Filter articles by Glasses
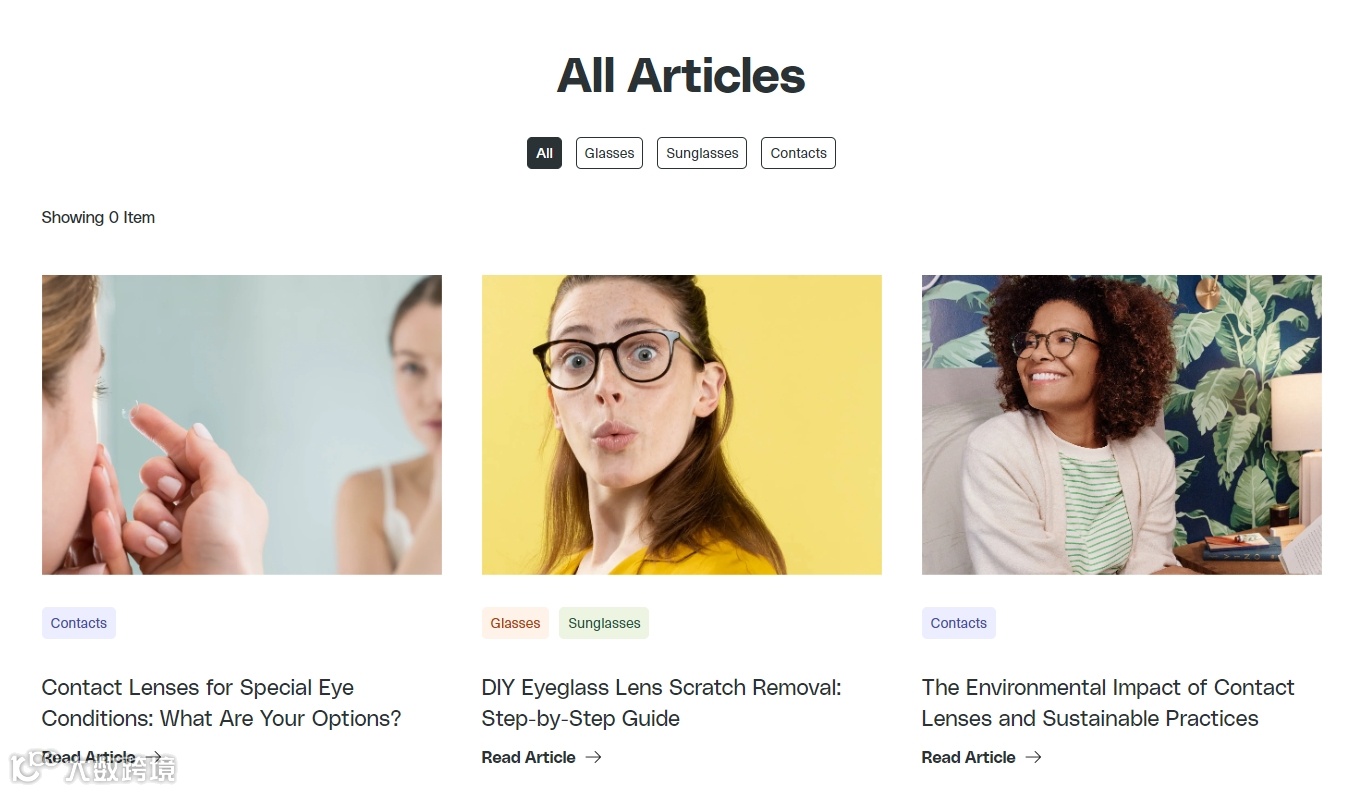 coord(609,153)
